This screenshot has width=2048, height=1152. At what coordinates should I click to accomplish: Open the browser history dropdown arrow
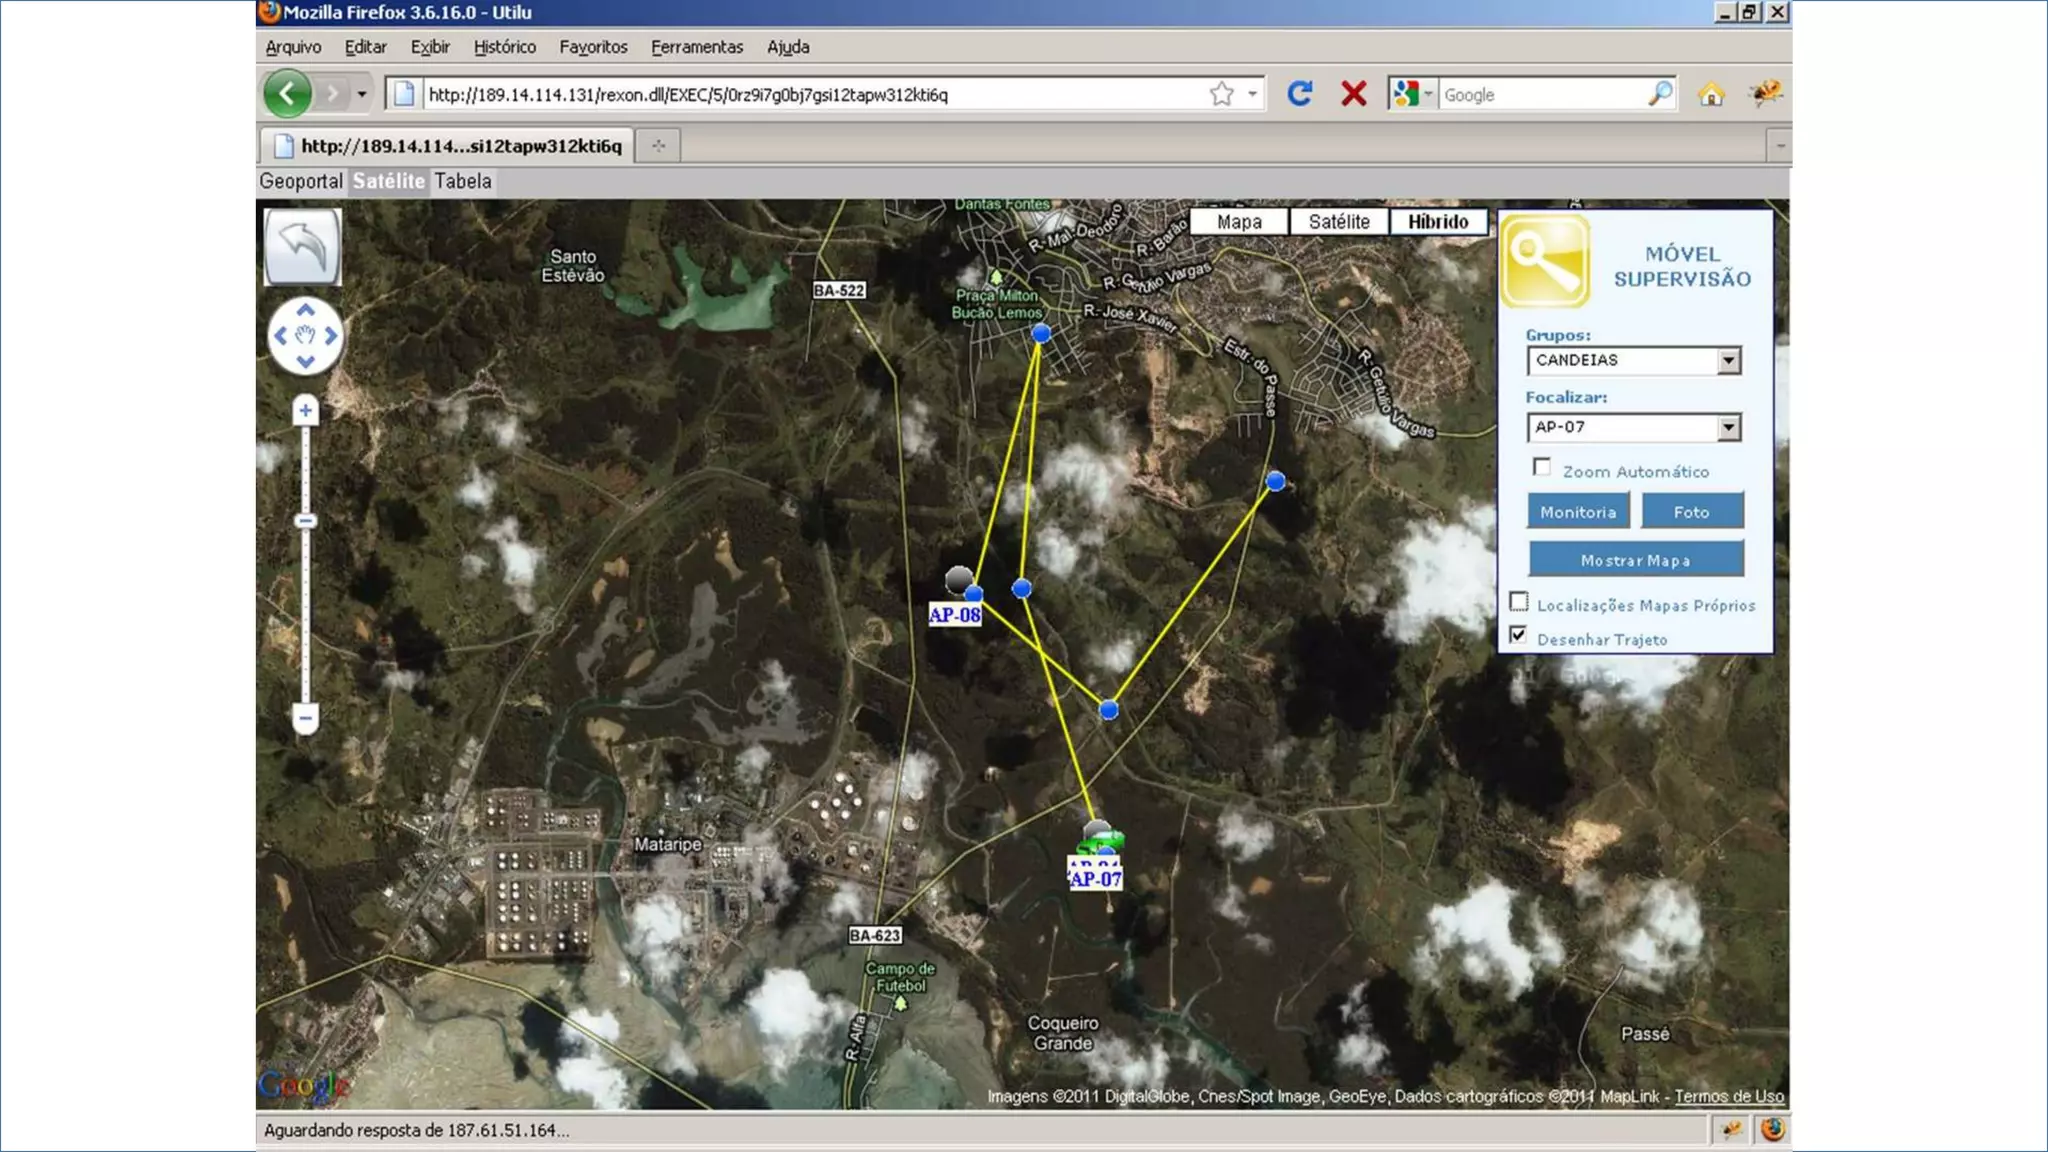coord(362,94)
